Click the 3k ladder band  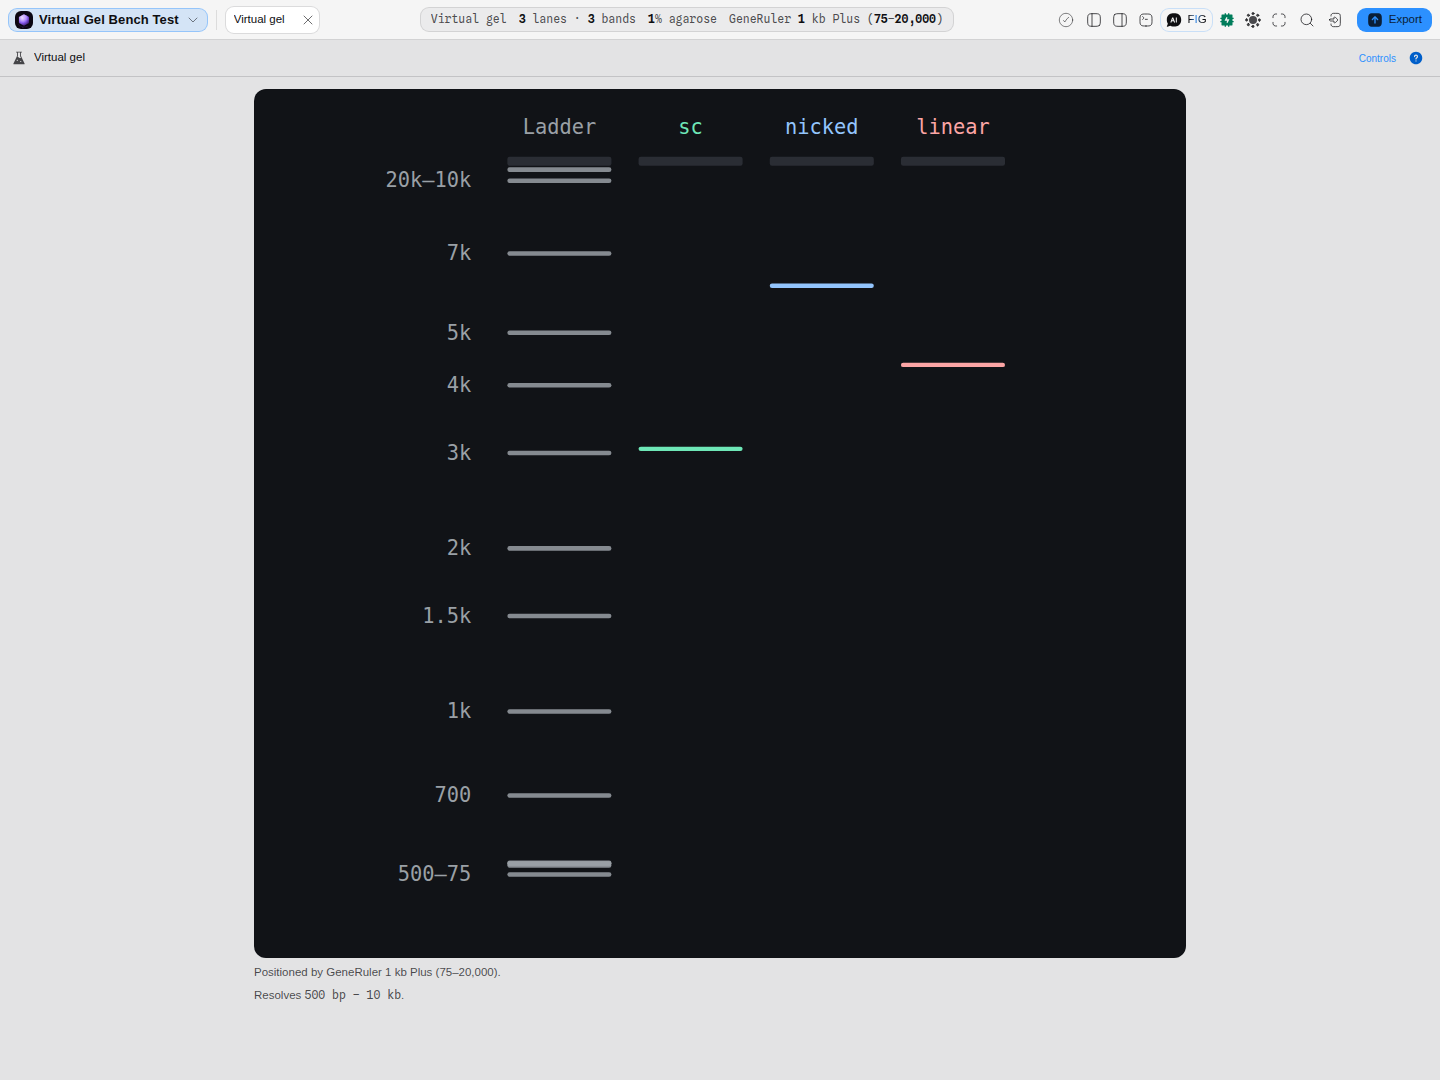559,453
